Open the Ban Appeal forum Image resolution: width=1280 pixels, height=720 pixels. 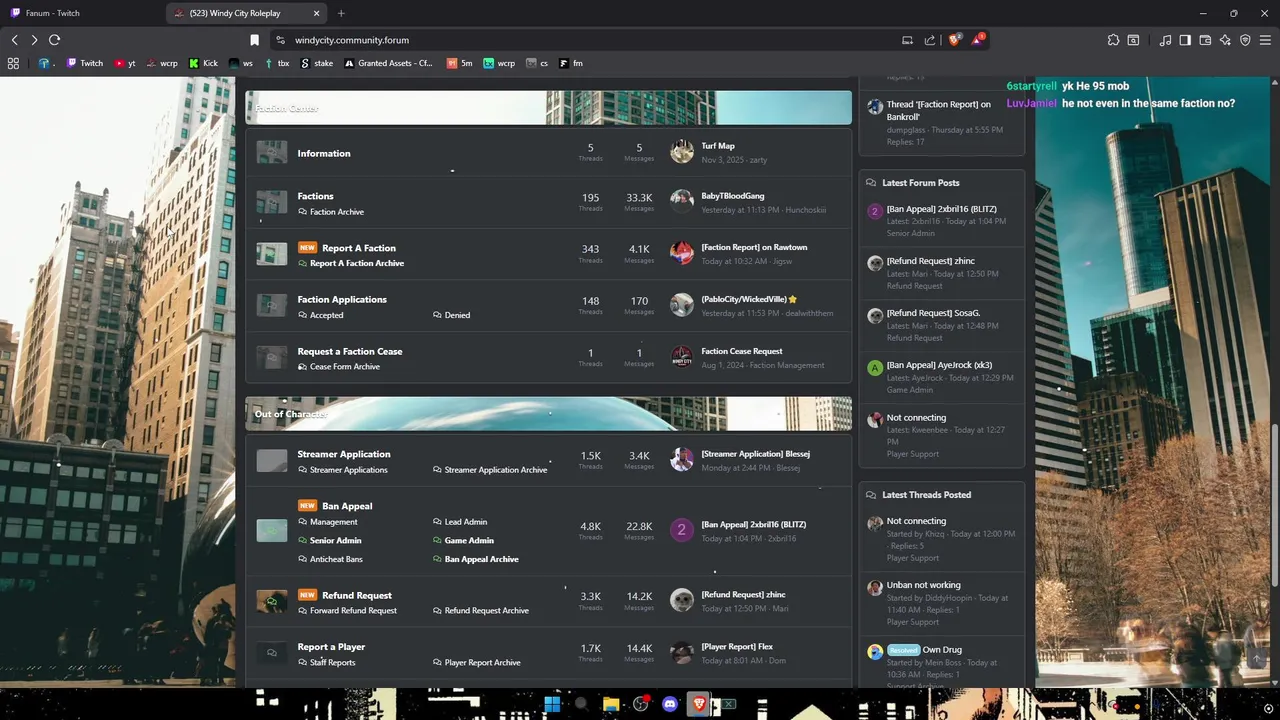pos(347,506)
